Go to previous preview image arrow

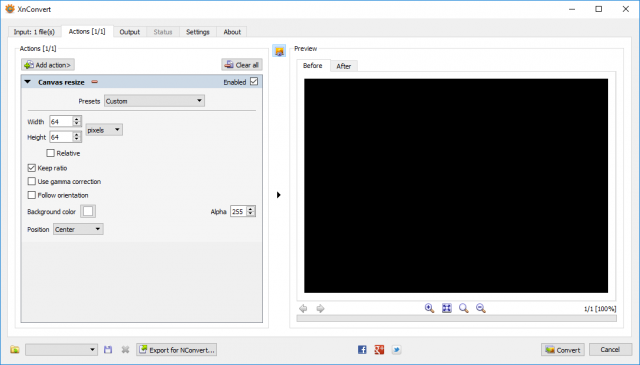303,308
